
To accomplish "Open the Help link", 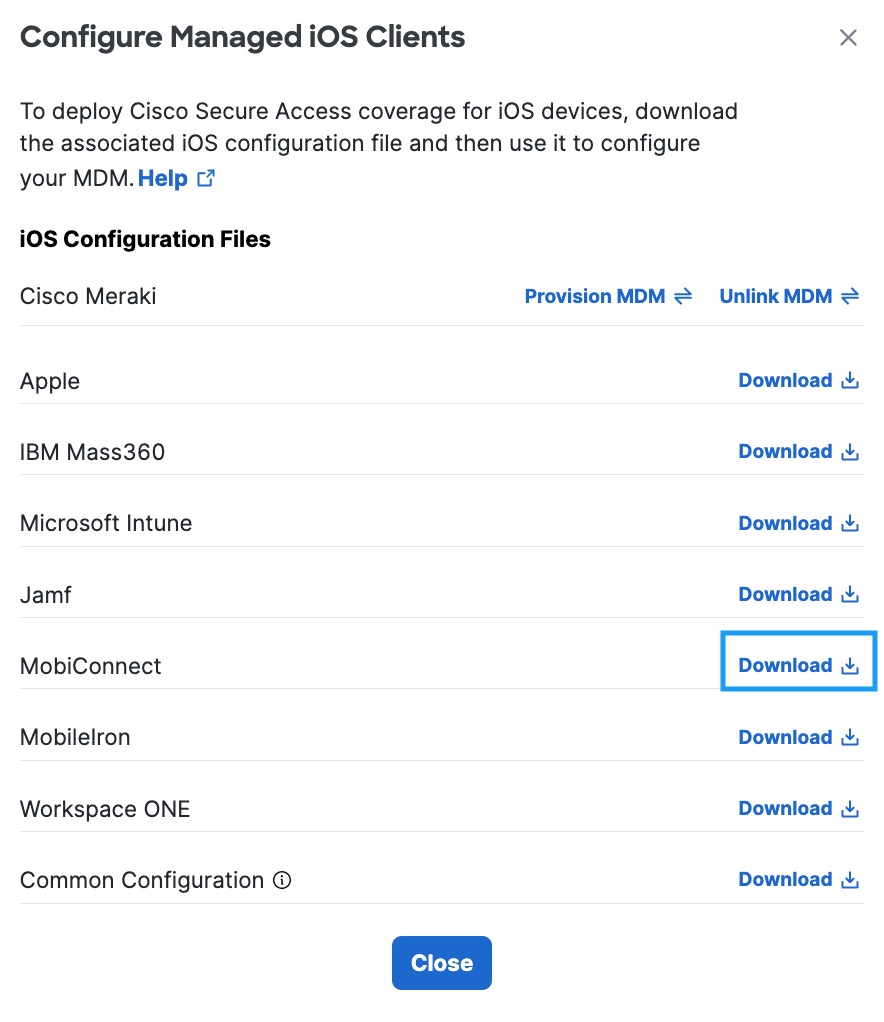I will pyautogui.click(x=162, y=178).
